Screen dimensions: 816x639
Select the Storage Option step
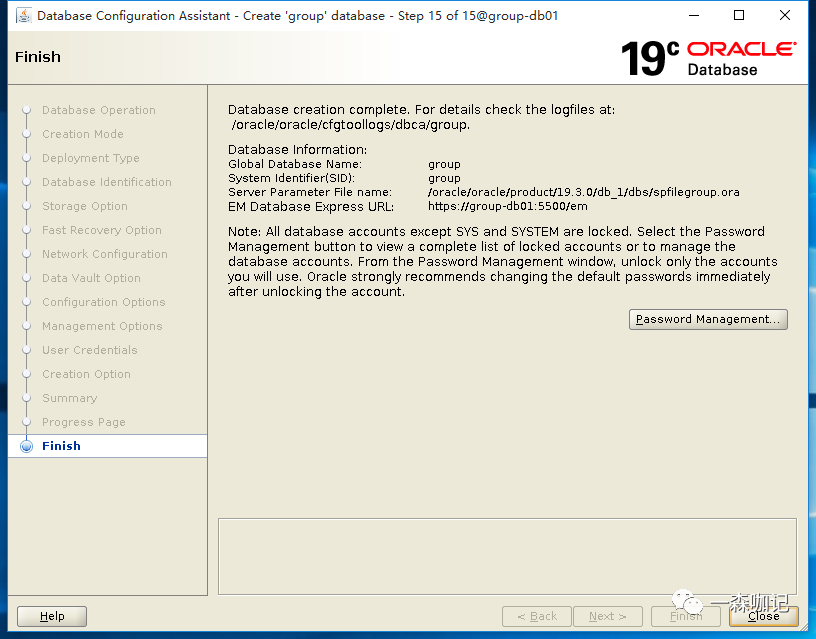click(x=85, y=206)
